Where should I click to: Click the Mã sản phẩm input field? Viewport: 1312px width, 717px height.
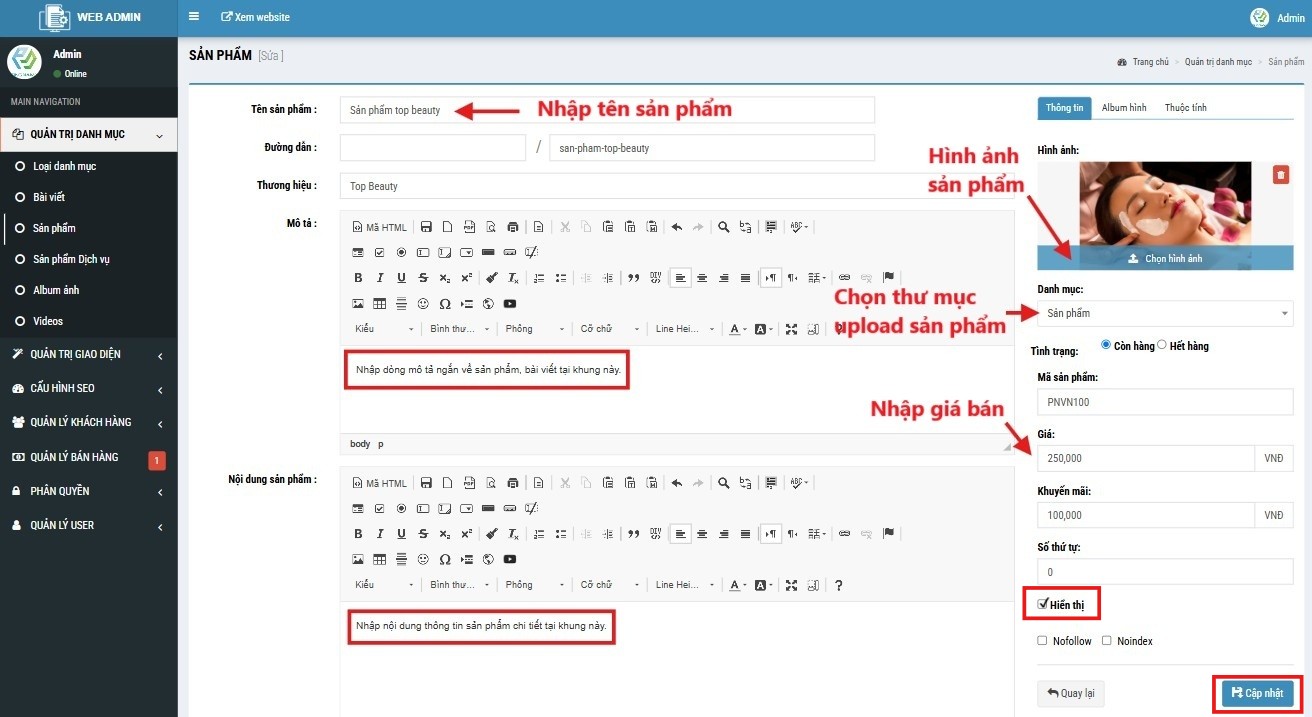(1166, 402)
